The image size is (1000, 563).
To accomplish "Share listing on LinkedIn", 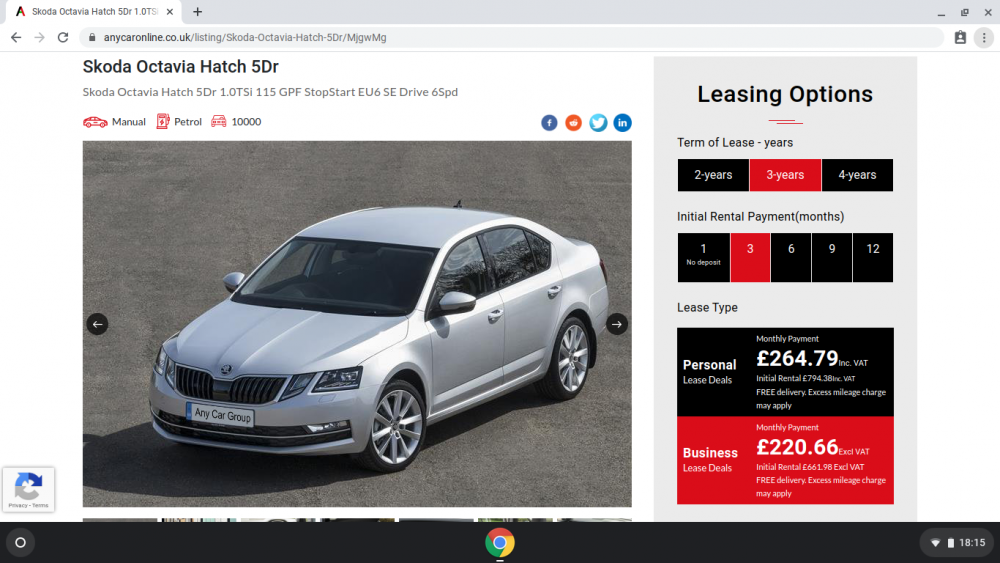I will 622,122.
